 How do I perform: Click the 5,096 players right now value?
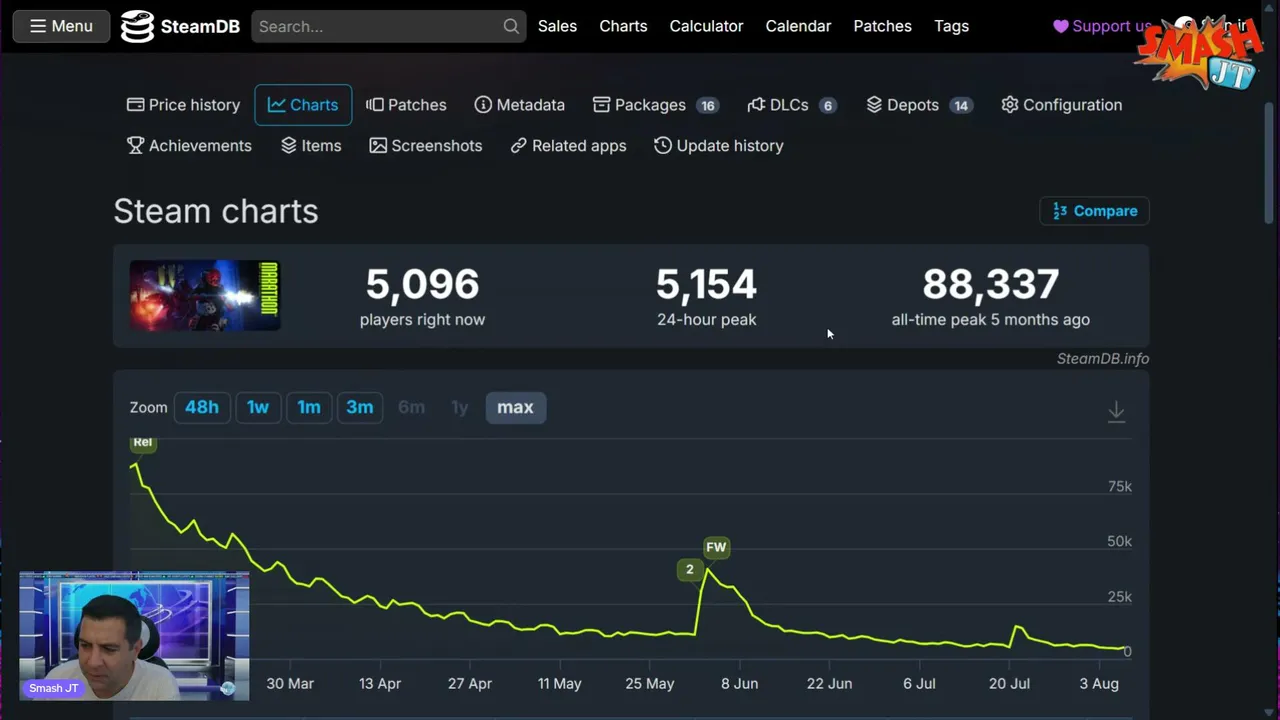click(x=422, y=284)
